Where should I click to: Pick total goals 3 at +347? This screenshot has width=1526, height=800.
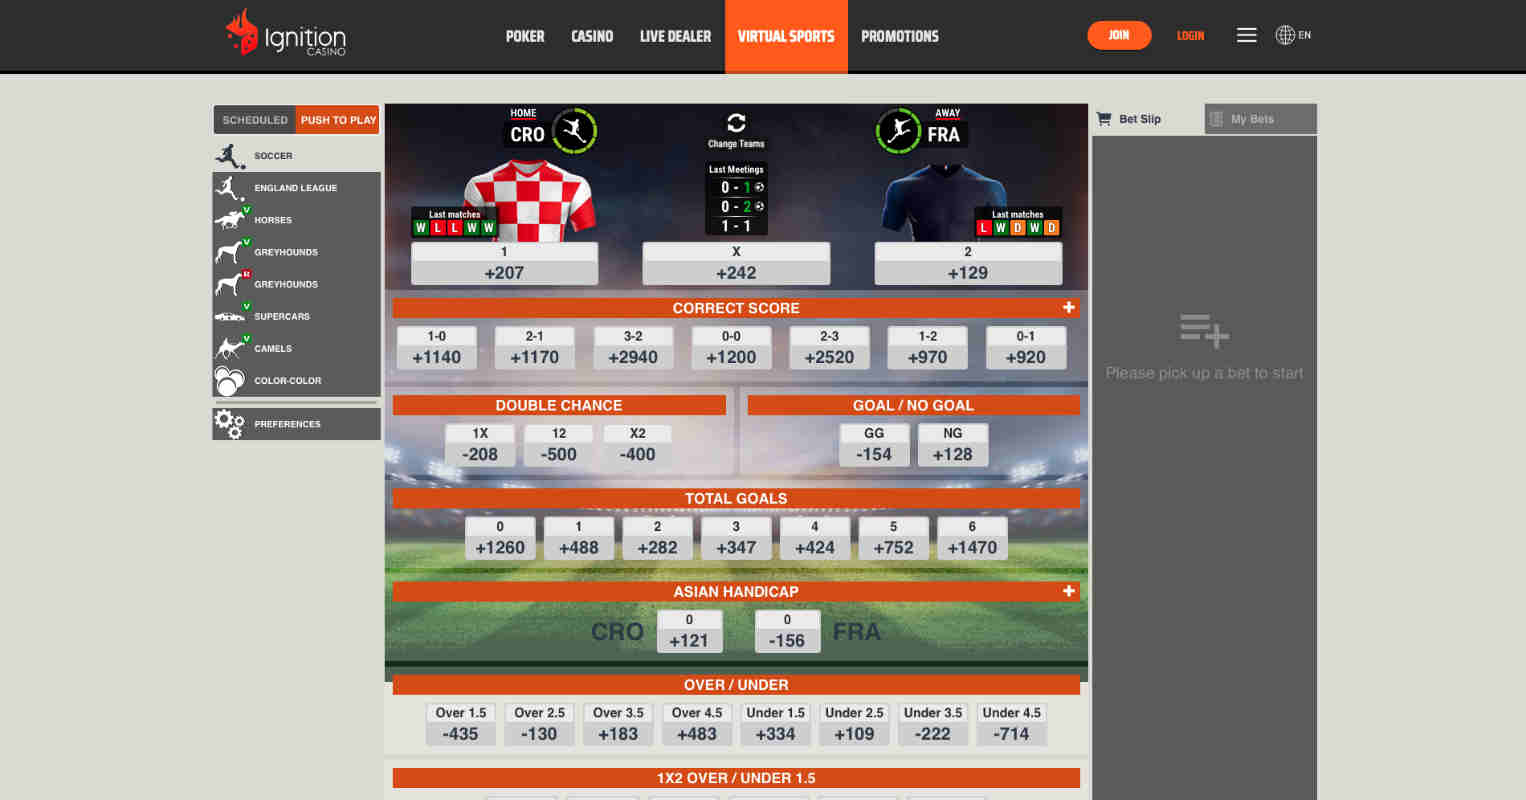736,538
